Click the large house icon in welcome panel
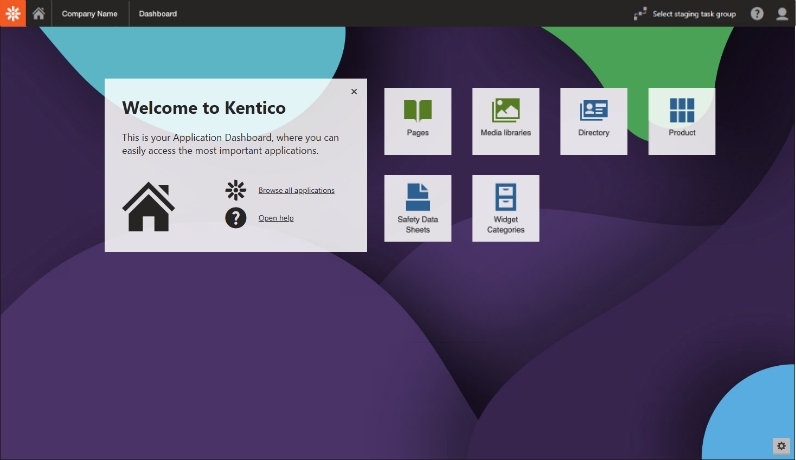Screen dimensions: 796x460 pyautogui.click(x=149, y=207)
